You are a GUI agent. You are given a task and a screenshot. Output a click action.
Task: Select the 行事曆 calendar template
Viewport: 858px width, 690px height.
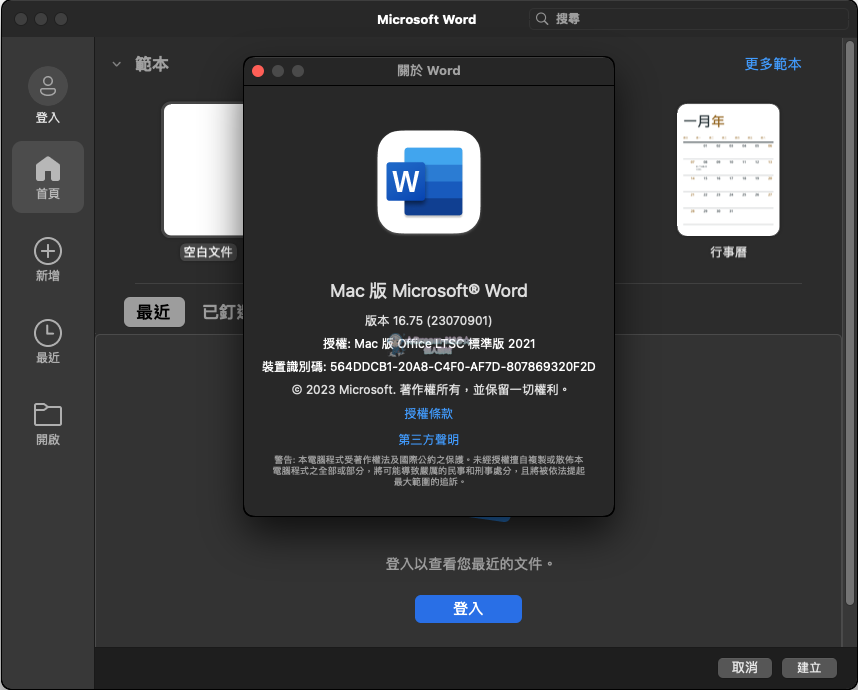click(728, 170)
